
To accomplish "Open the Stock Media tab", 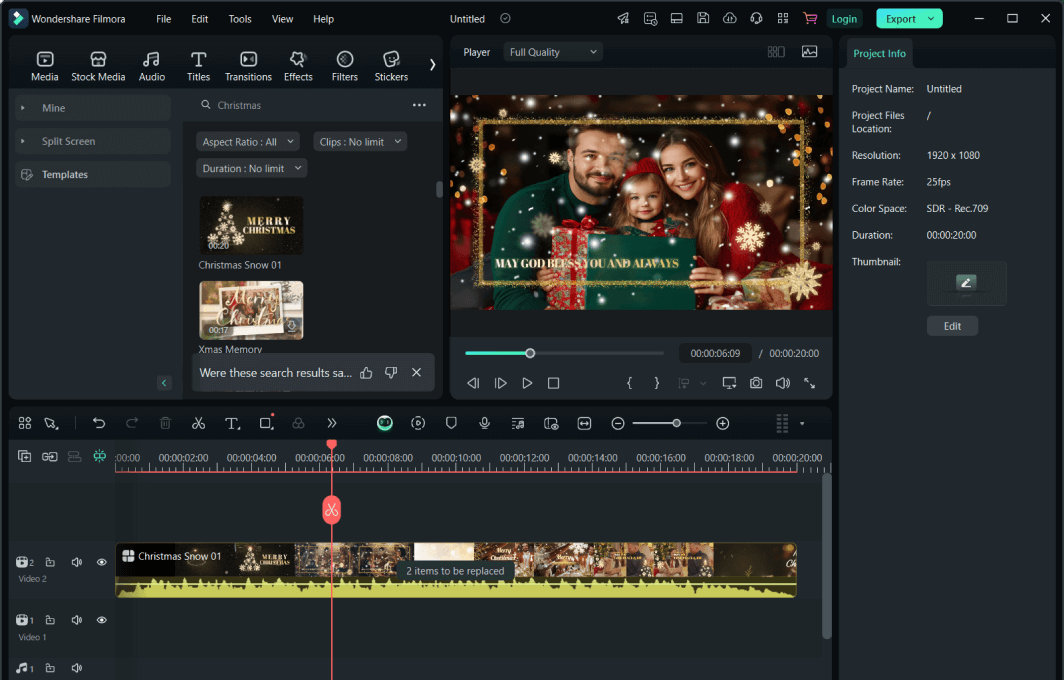I will 98,67.
